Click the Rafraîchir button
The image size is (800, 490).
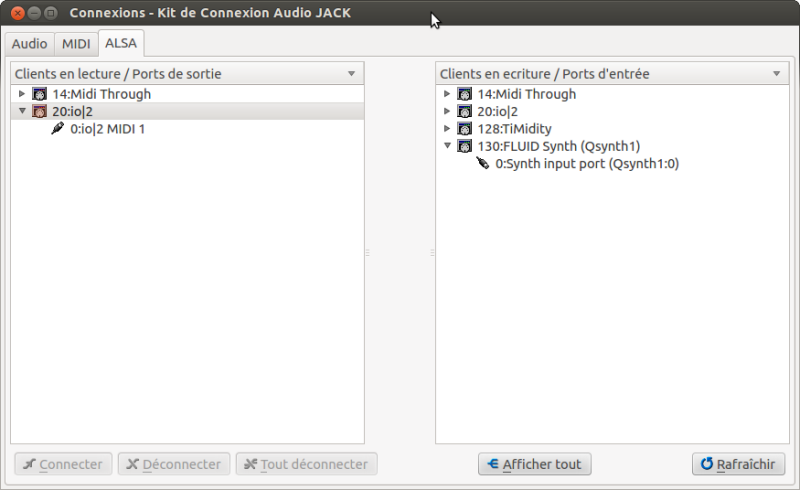(x=738, y=464)
